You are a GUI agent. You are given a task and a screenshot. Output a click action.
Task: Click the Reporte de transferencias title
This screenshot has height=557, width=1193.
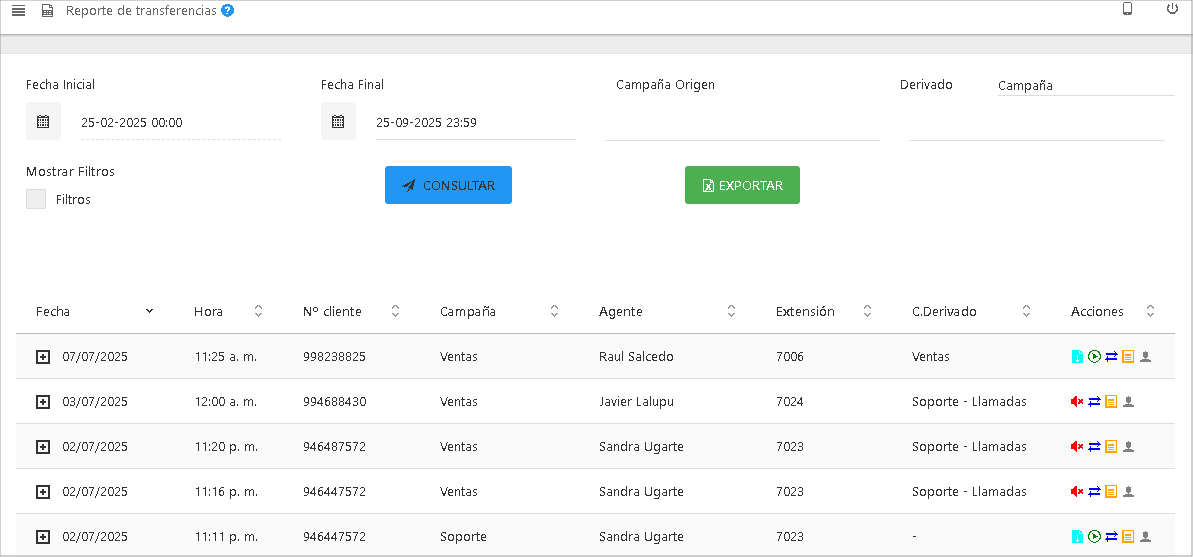[x=141, y=11]
